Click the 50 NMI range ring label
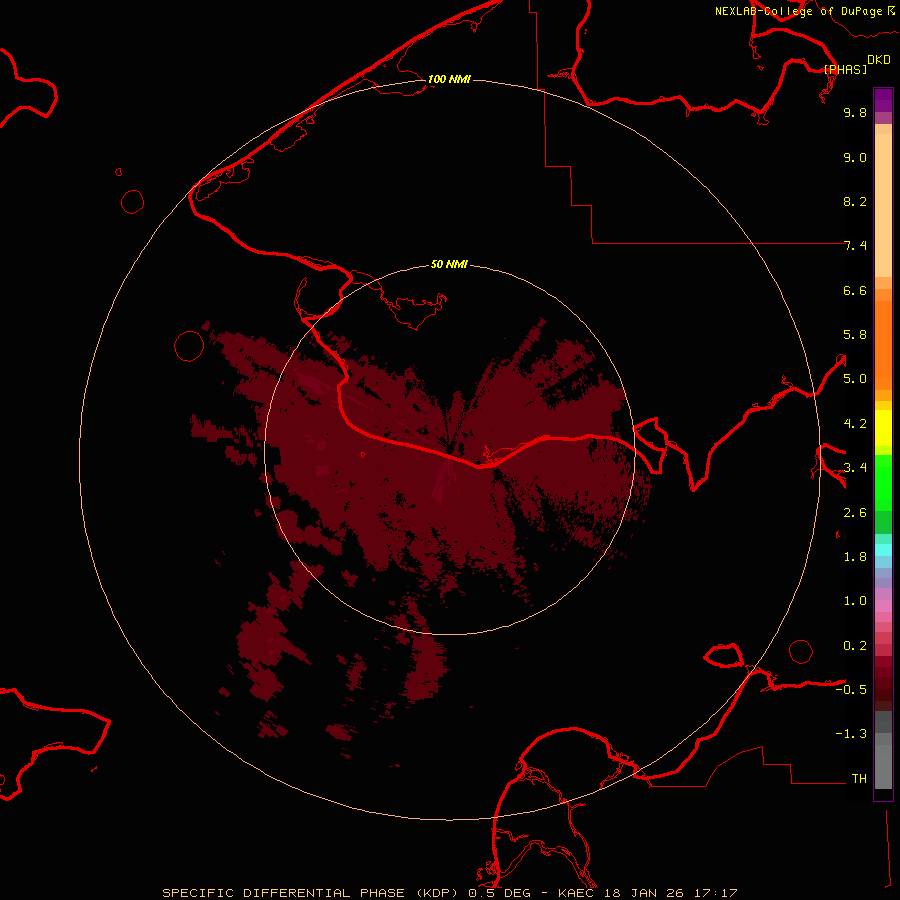 449,264
